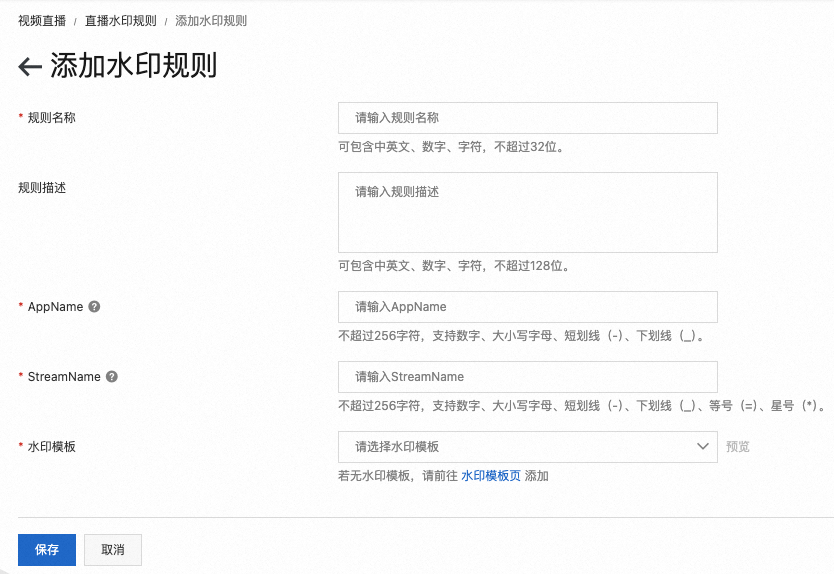The width and height of the screenshot is (834, 574).
Task: Click the AppName hint ending with 下划线（_）
Action: click(x=522, y=336)
